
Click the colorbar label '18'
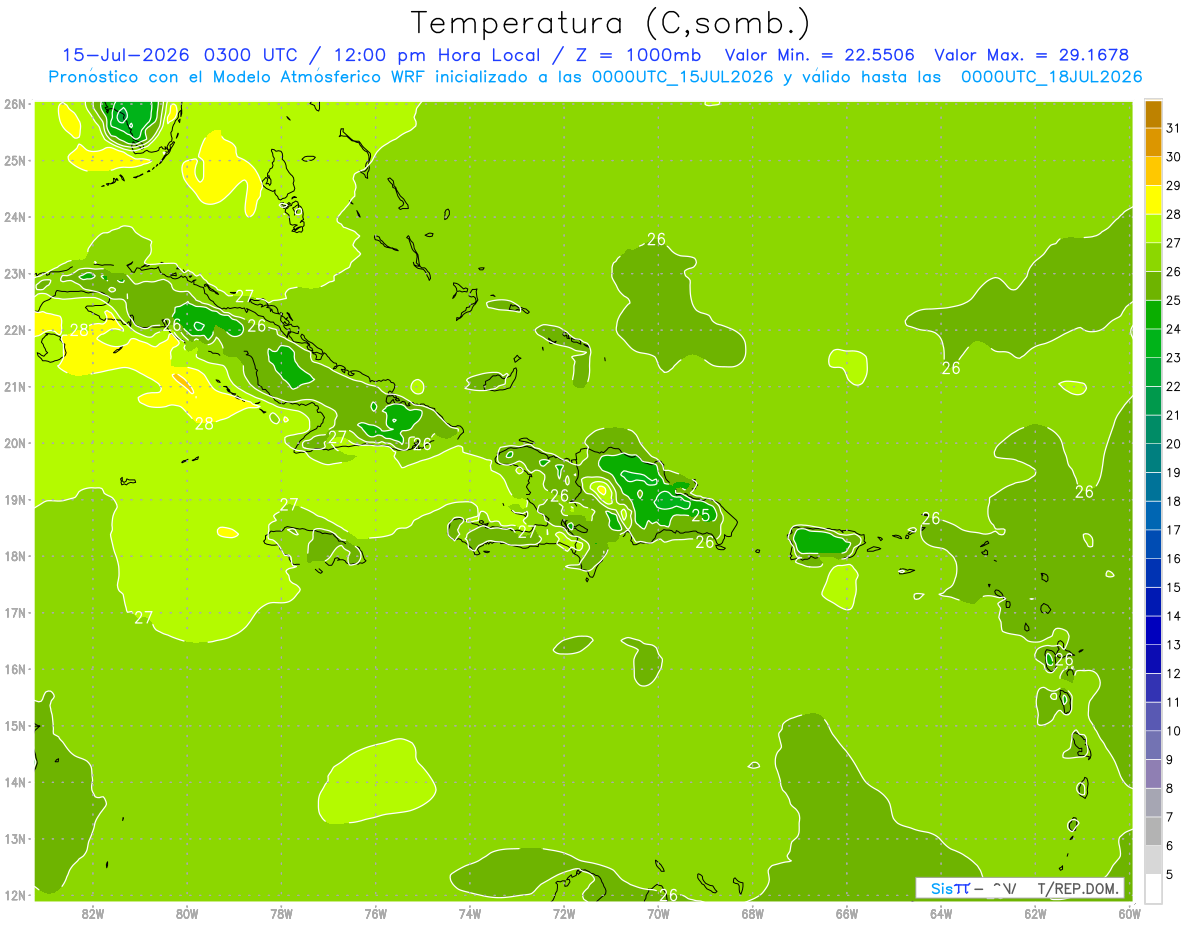click(x=1173, y=501)
